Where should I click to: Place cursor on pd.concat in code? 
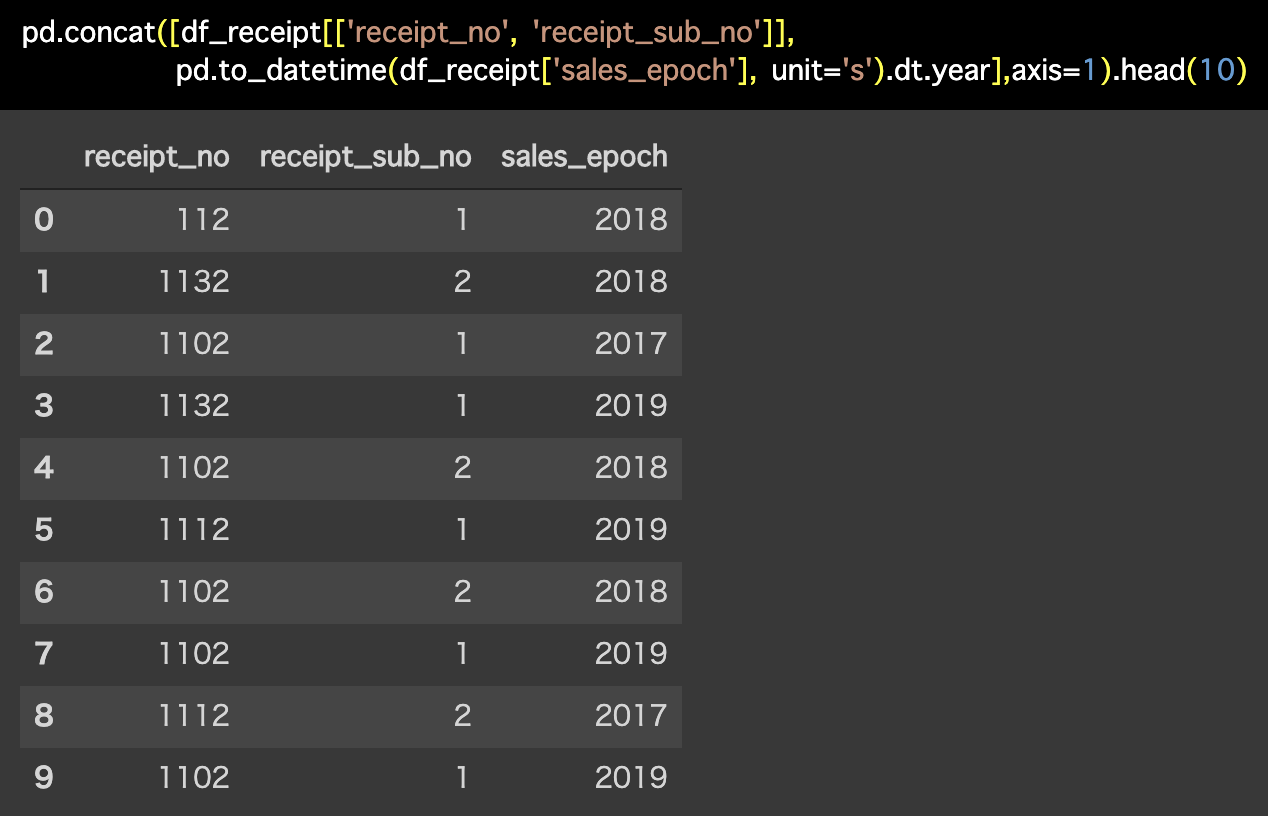88,33
